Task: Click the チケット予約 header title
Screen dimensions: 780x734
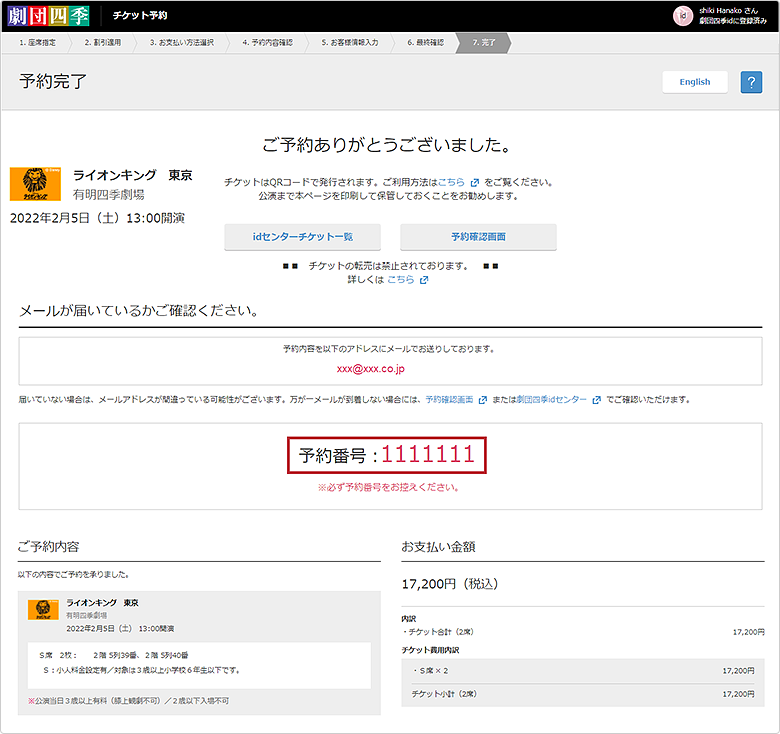Action: [x=140, y=16]
